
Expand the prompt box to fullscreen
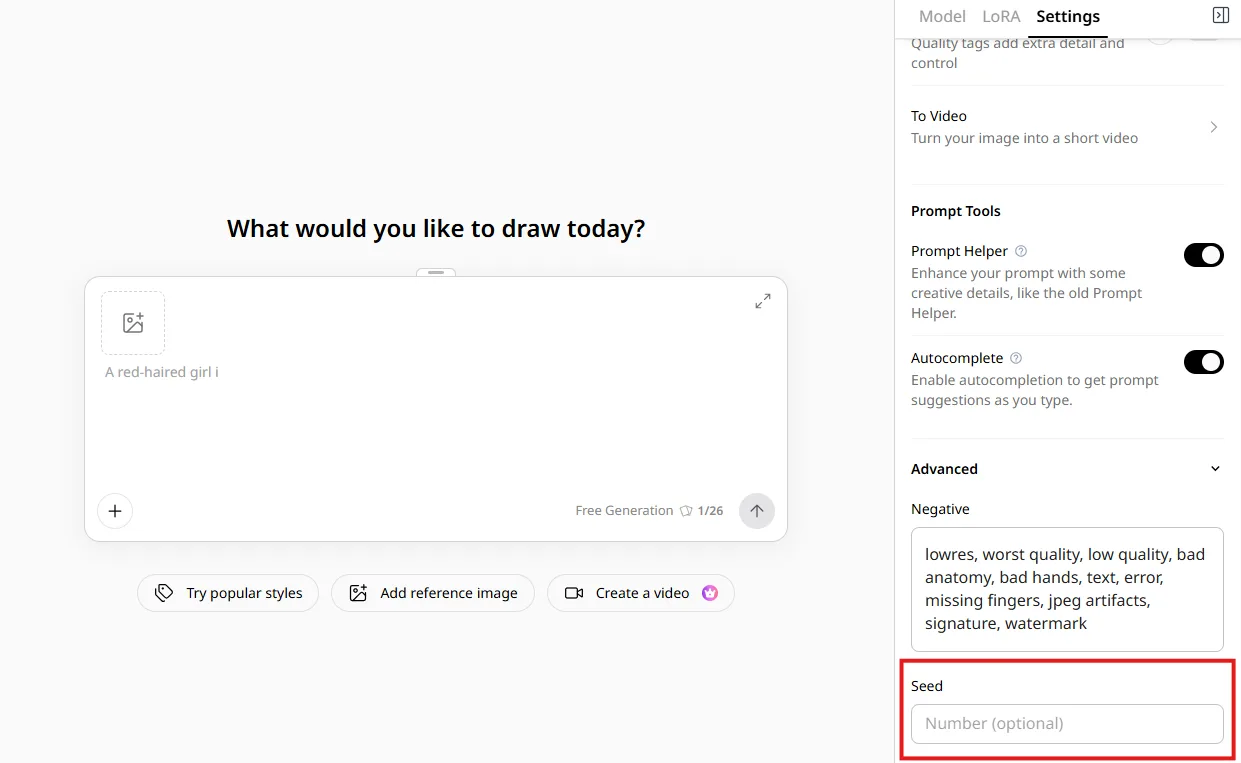763,301
